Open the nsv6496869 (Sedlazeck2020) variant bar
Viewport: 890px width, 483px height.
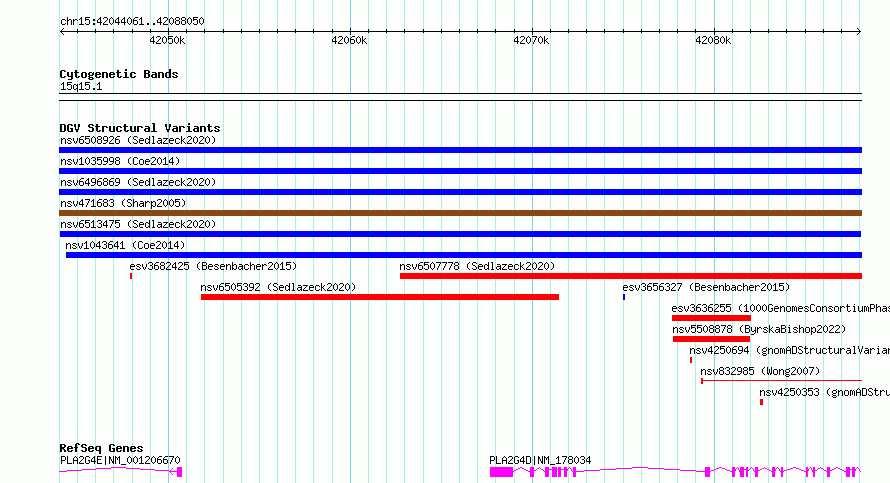[x=460, y=192]
